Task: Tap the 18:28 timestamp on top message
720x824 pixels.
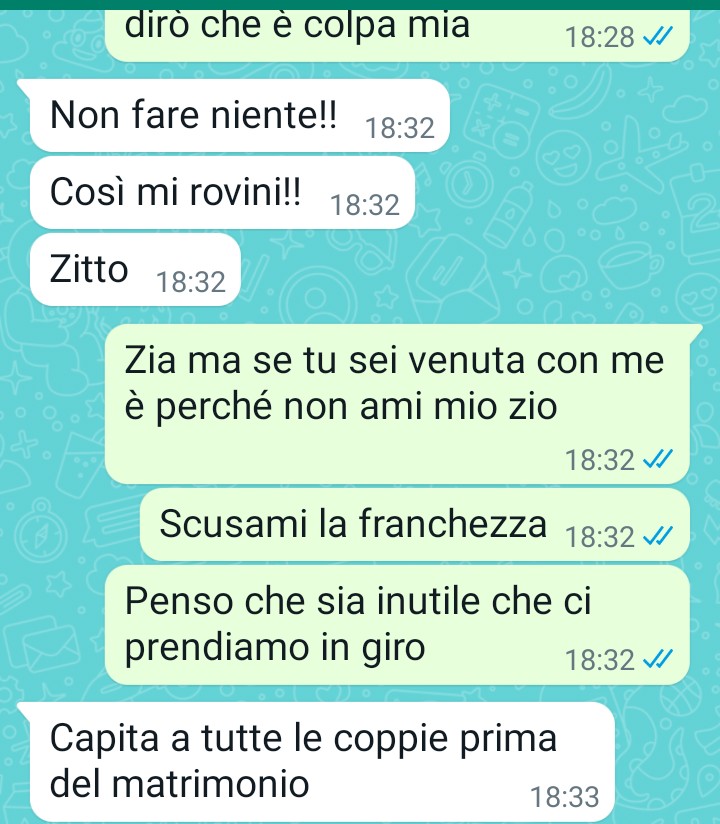Action: (x=600, y=37)
